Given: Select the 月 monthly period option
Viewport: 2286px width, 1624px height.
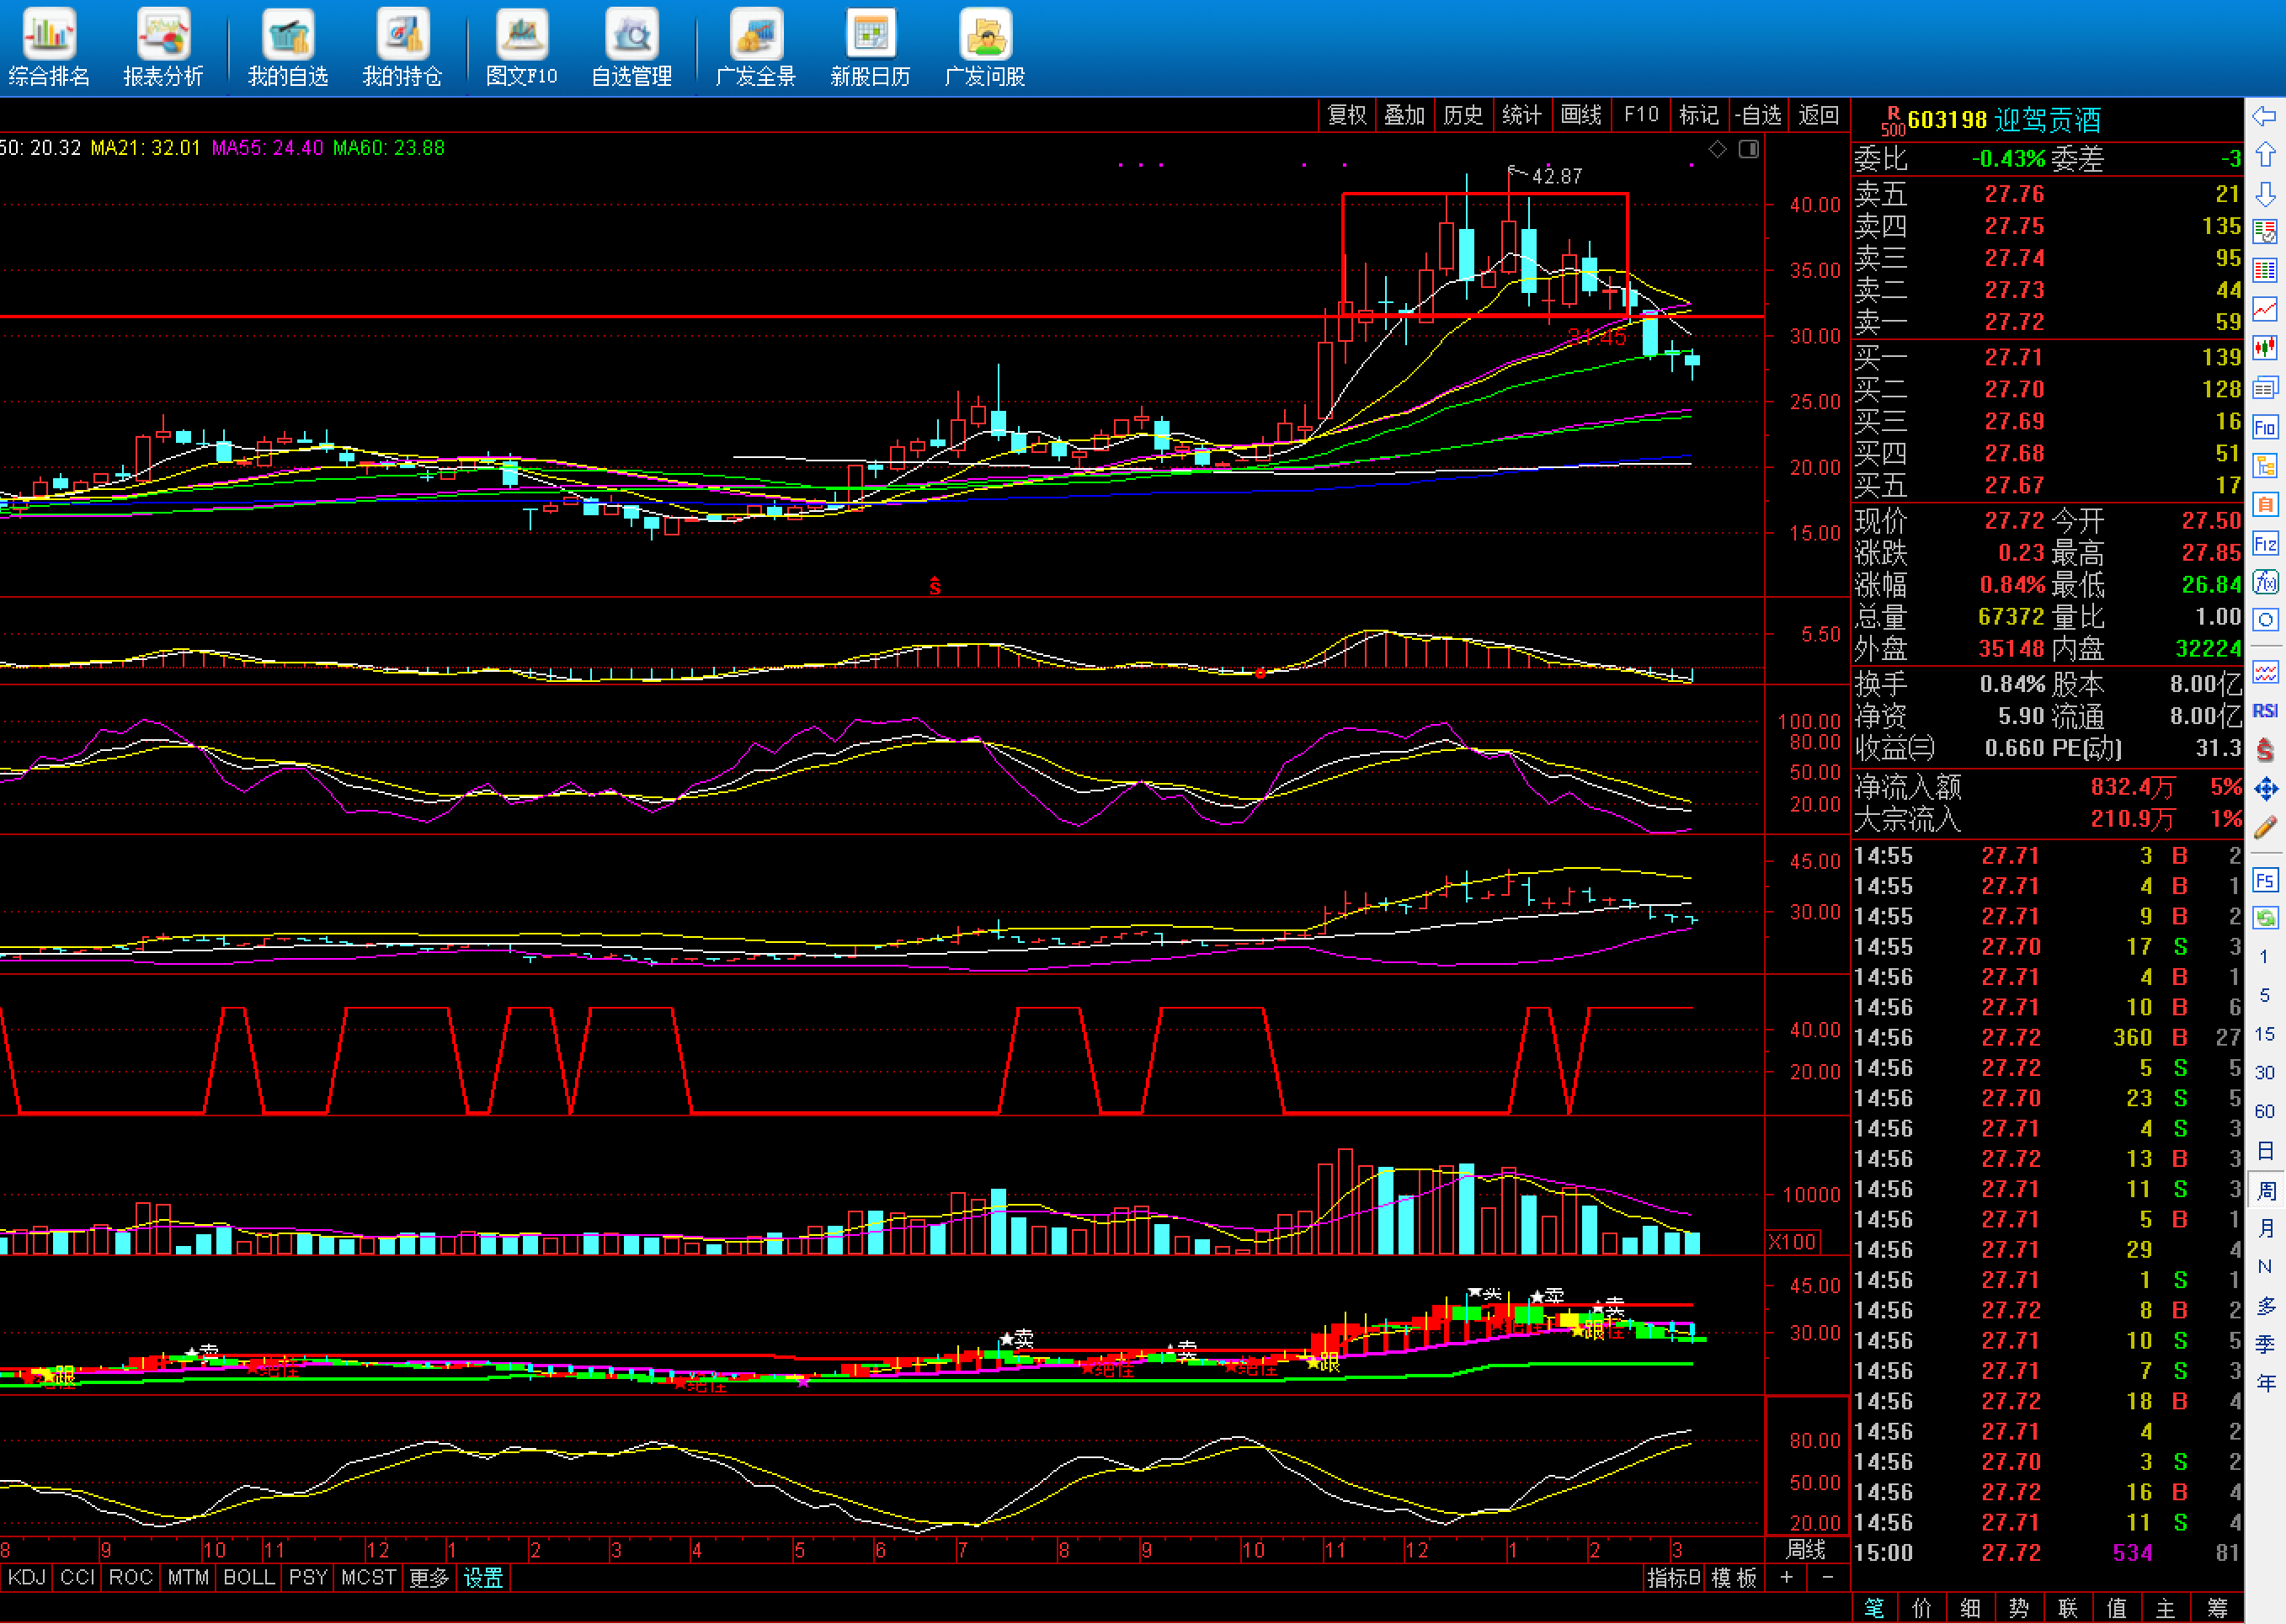Looking at the screenshot, I should 2265,1228.
